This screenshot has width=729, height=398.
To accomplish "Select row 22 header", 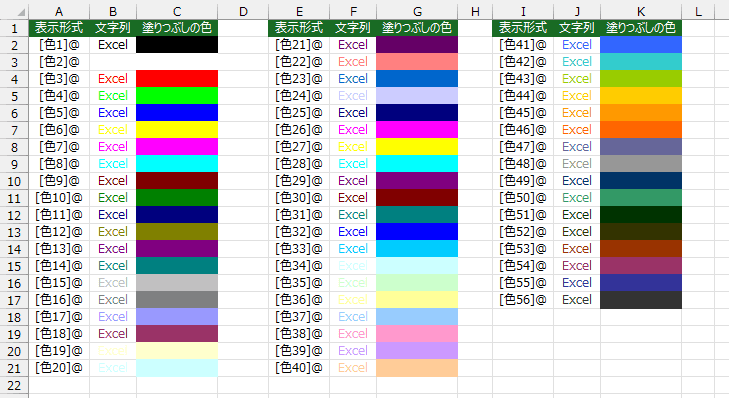I will pos(14,385).
